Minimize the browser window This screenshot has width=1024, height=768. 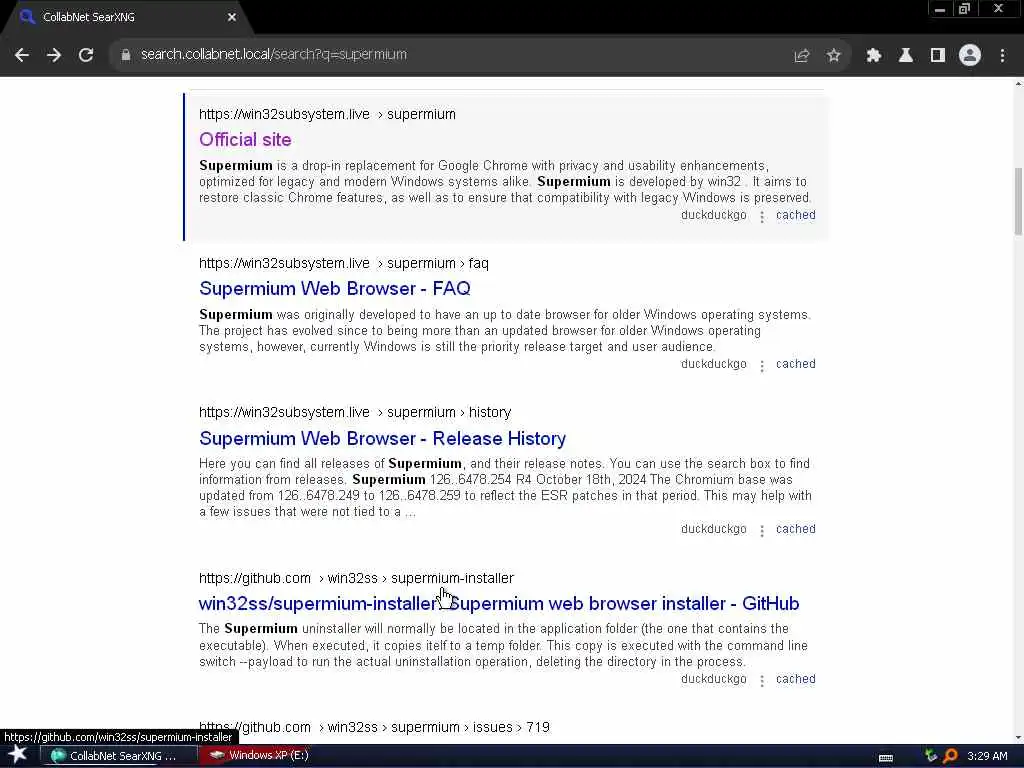pos(940,9)
